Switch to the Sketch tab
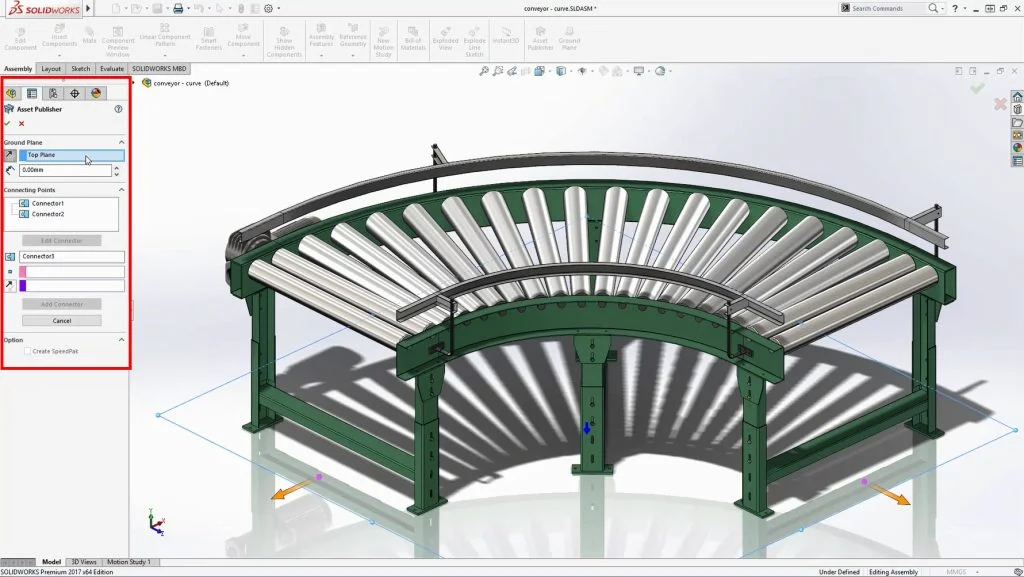 80,69
